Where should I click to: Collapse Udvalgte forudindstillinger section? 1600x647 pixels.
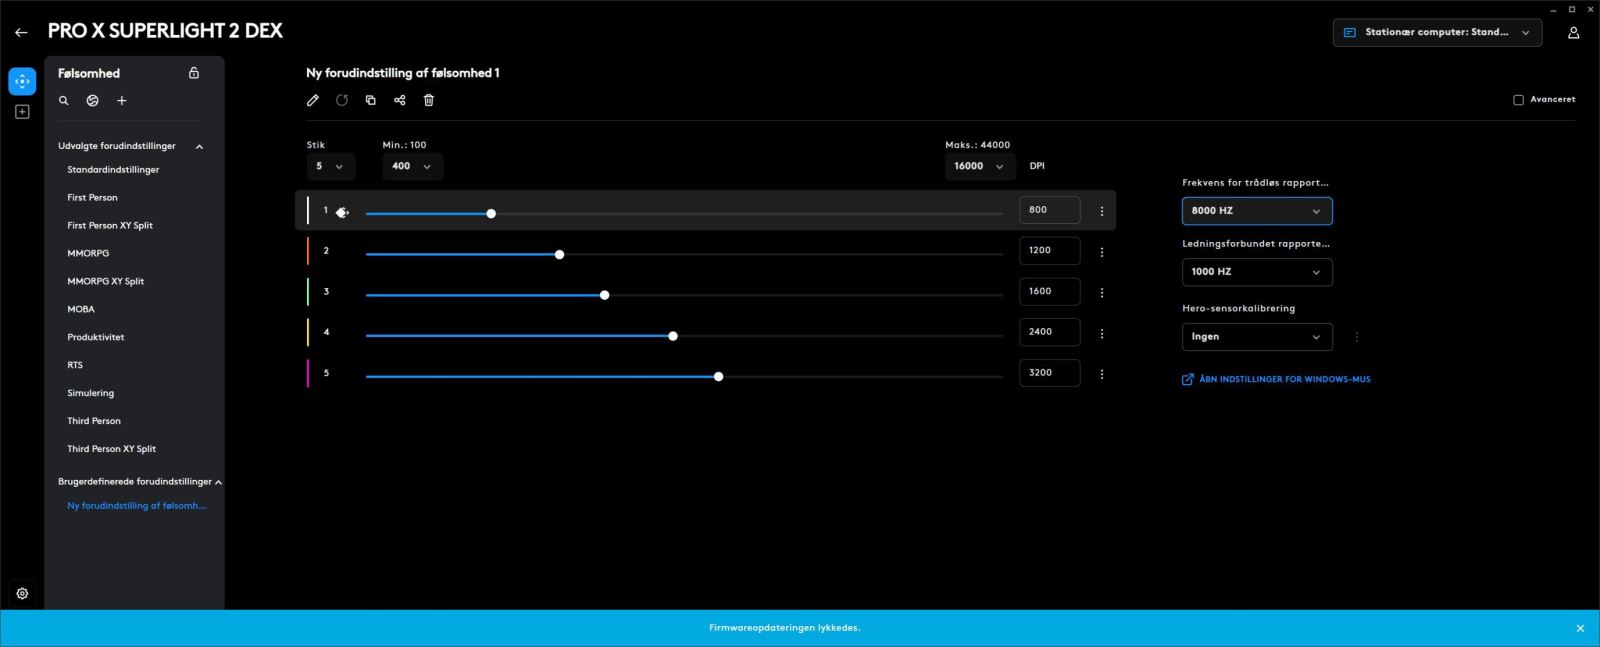[199, 147]
